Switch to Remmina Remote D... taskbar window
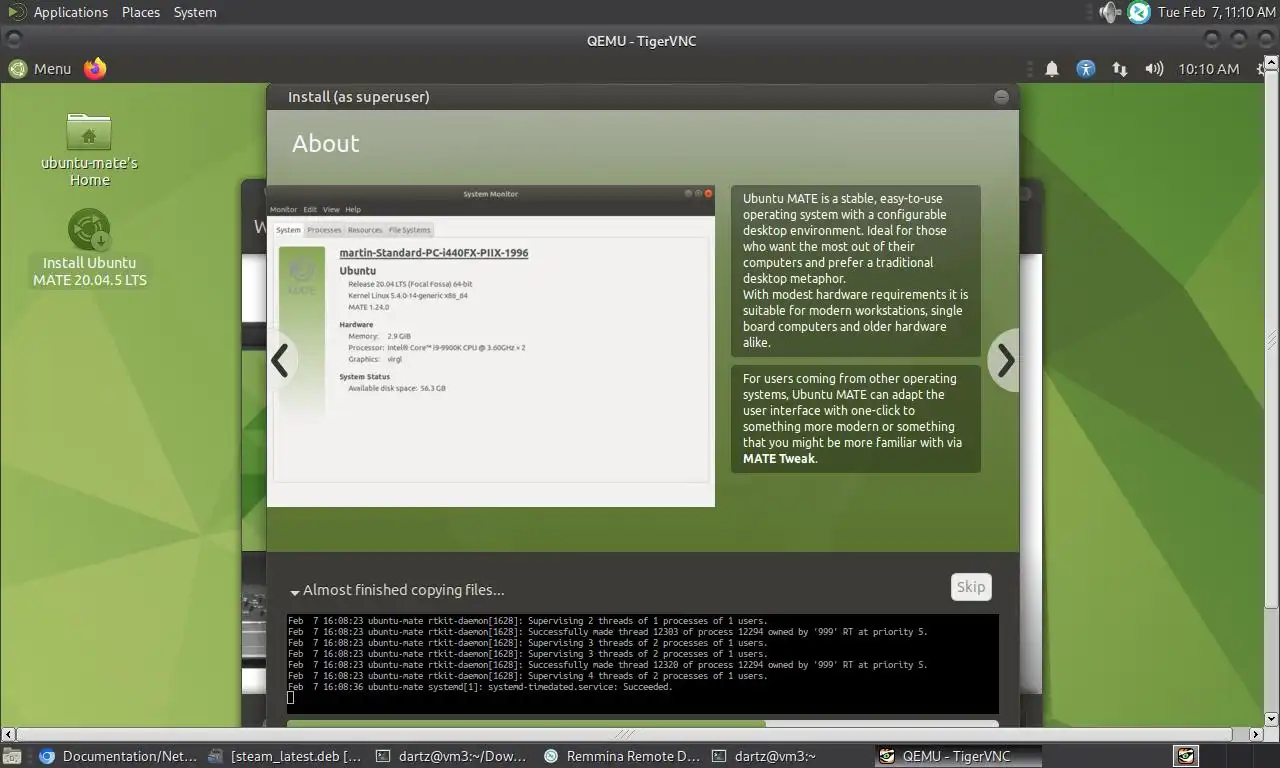Viewport: 1280px width, 768px height. point(621,756)
